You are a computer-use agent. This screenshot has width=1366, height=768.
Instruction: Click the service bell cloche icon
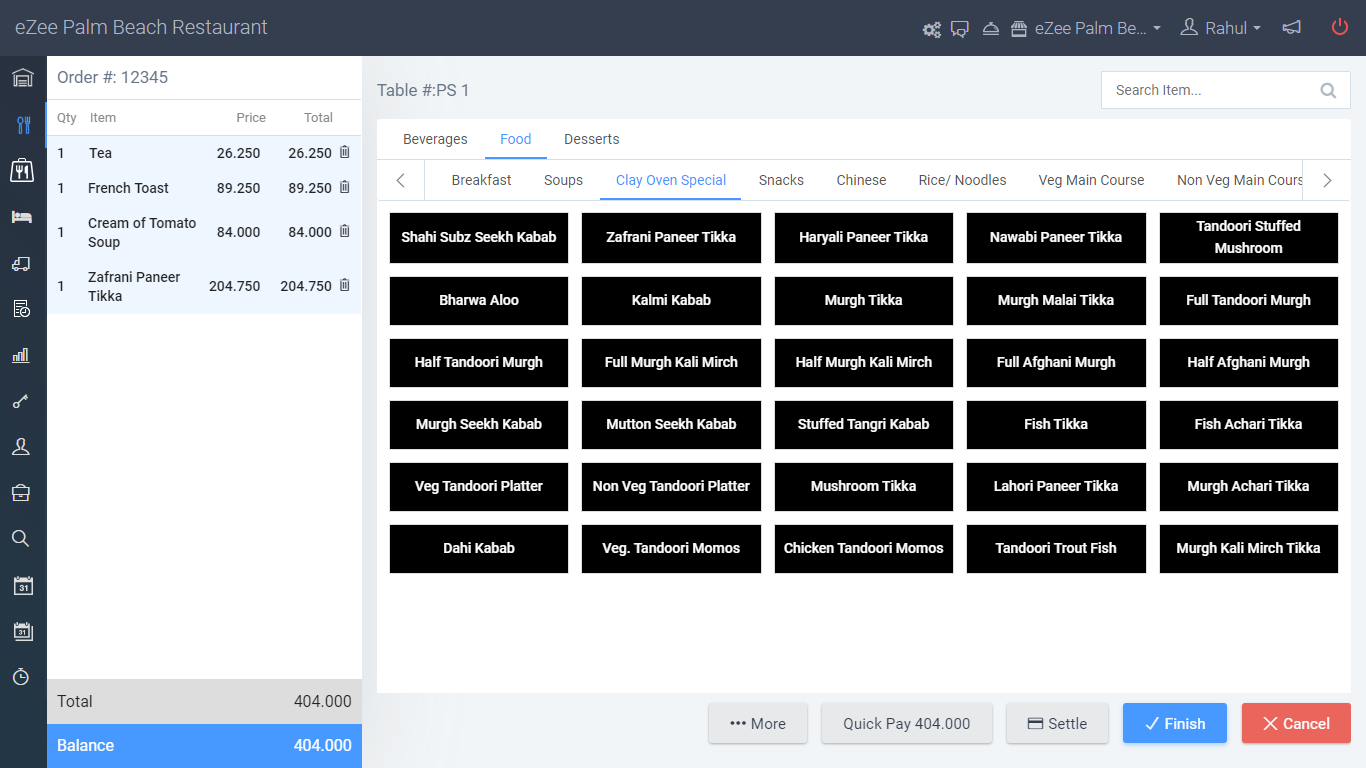coord(990,29)
